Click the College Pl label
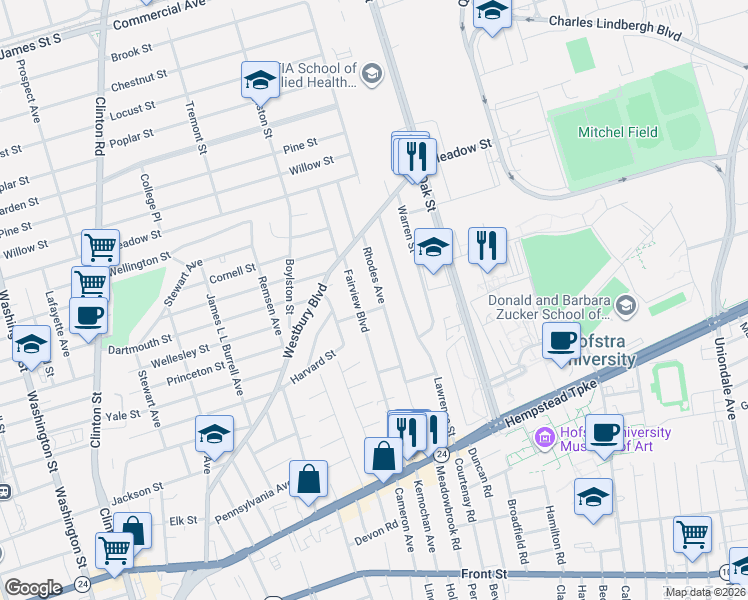Screen dimensions: 748x600 click(151, 198)
